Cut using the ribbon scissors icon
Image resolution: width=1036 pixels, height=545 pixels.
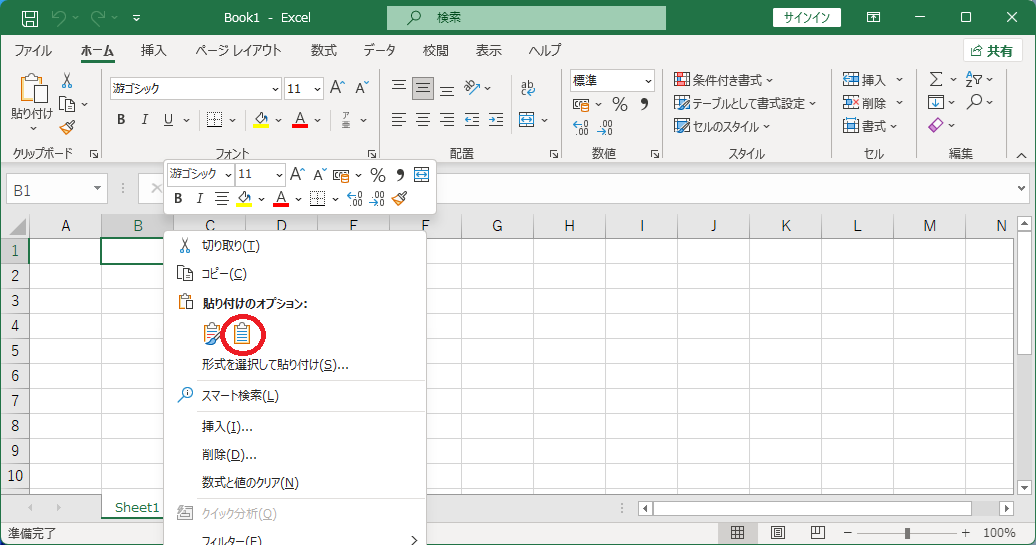pyautogui.click(x=67, y=81)
